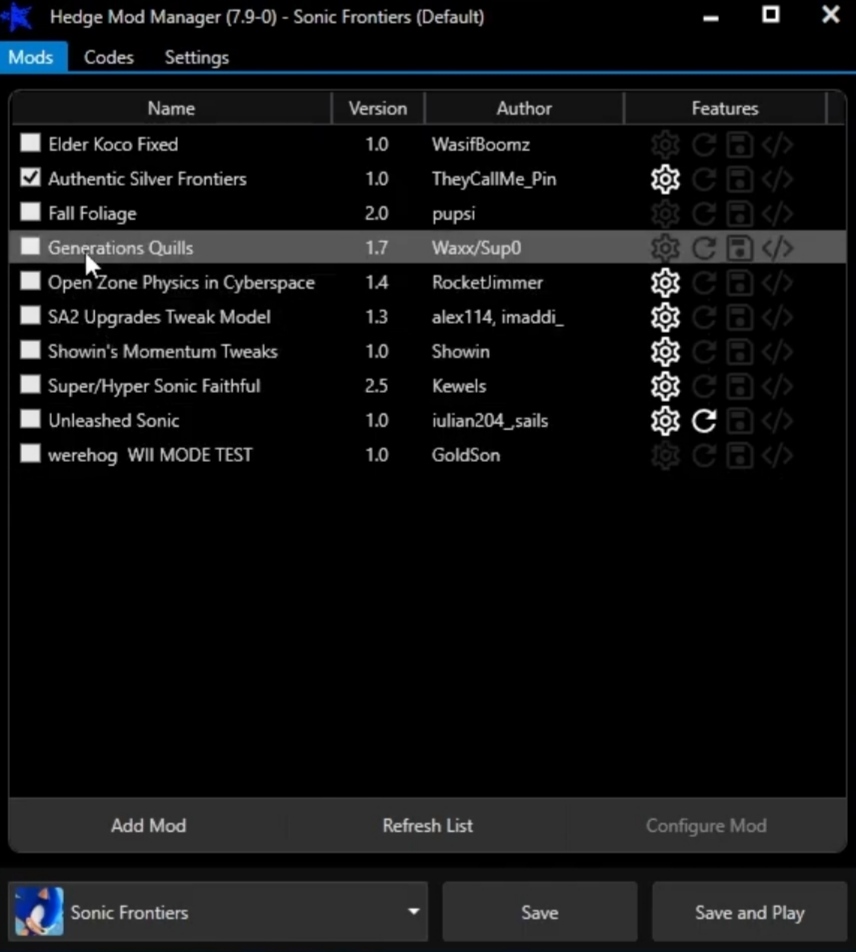Open config gear for Open Zone Physics in Cyberspace
Screen dimensions: 856x952
coord(665,283)
